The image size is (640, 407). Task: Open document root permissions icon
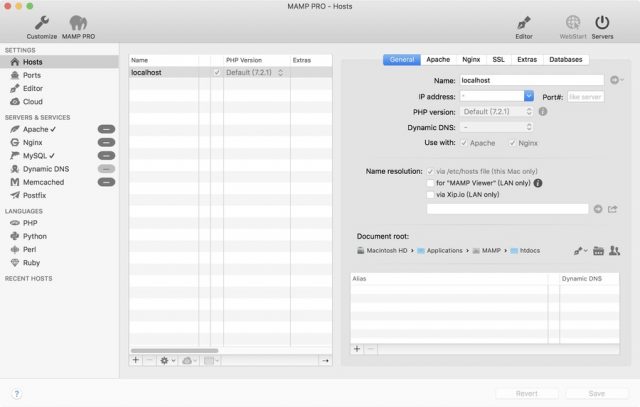click(x=614, y=251)
